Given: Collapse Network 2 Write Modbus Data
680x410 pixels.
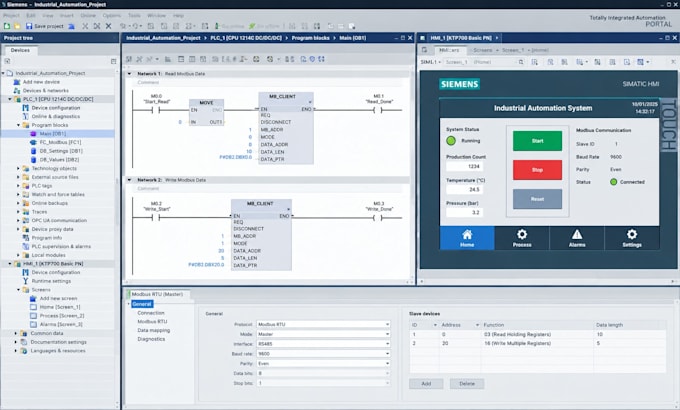Looking at the screenshot, I should 129,180.
